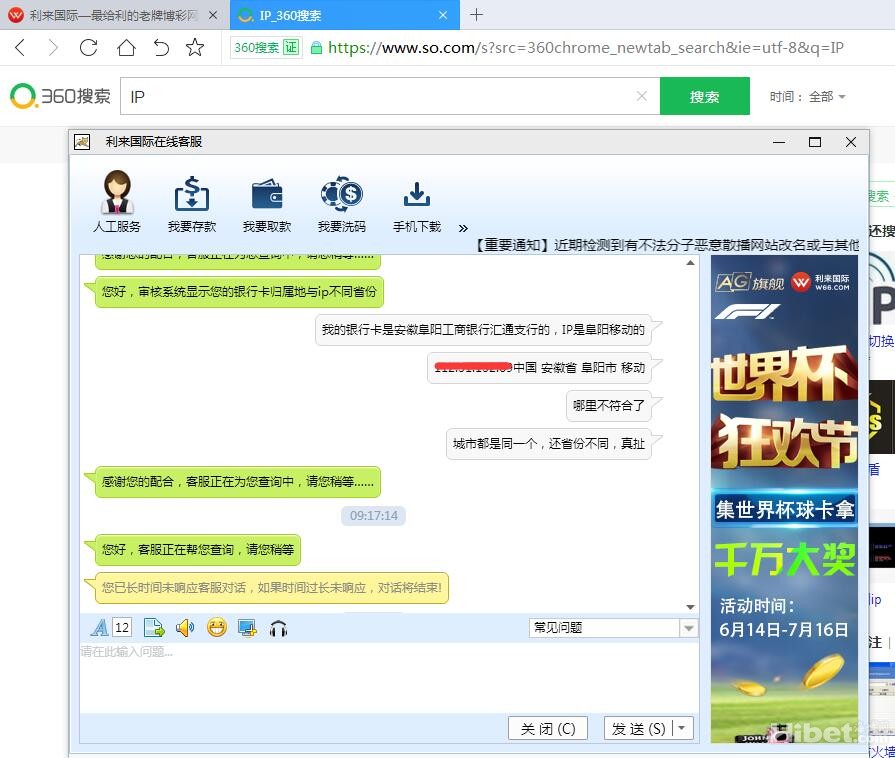Click the send file document icon
This screenshot has height=758, width=895.
tap(153, 628)
